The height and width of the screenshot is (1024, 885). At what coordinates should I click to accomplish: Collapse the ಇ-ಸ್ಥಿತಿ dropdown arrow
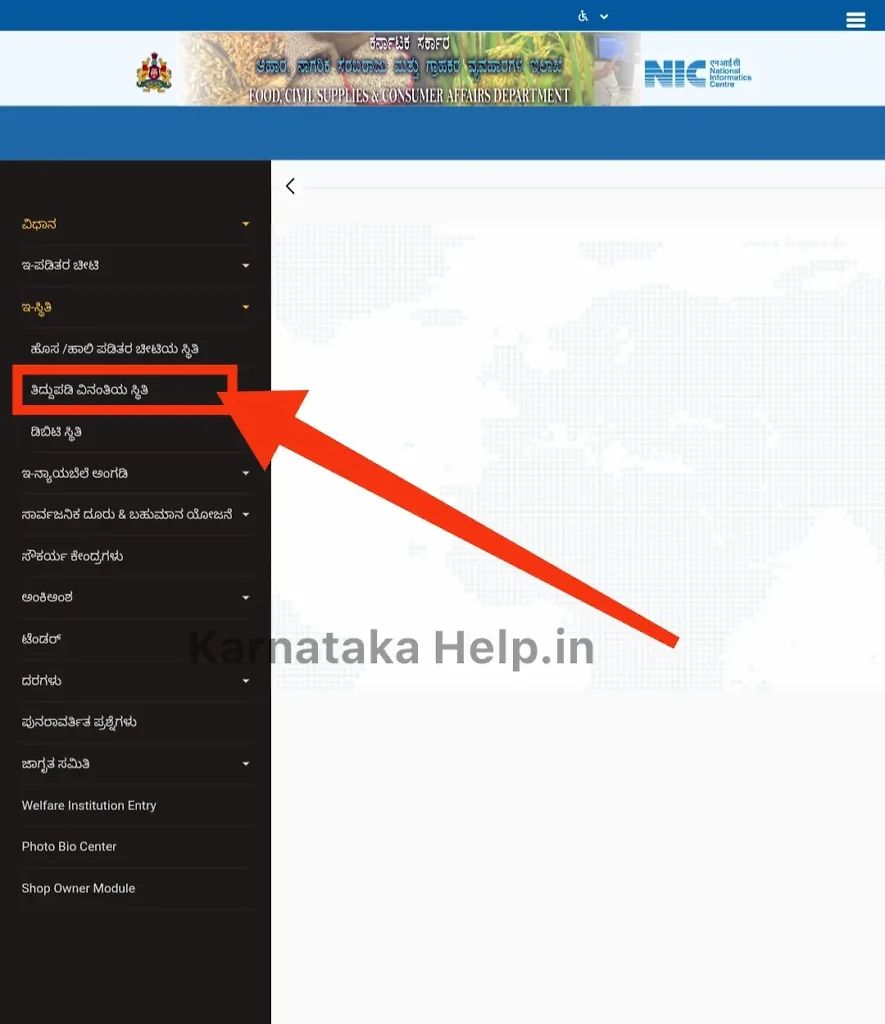[x=246, y=307]
